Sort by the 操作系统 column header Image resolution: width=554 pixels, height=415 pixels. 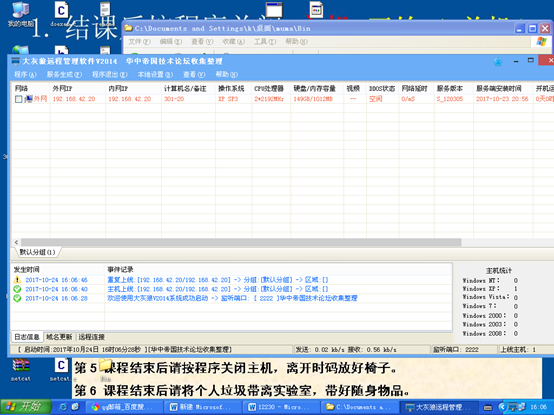233,88
